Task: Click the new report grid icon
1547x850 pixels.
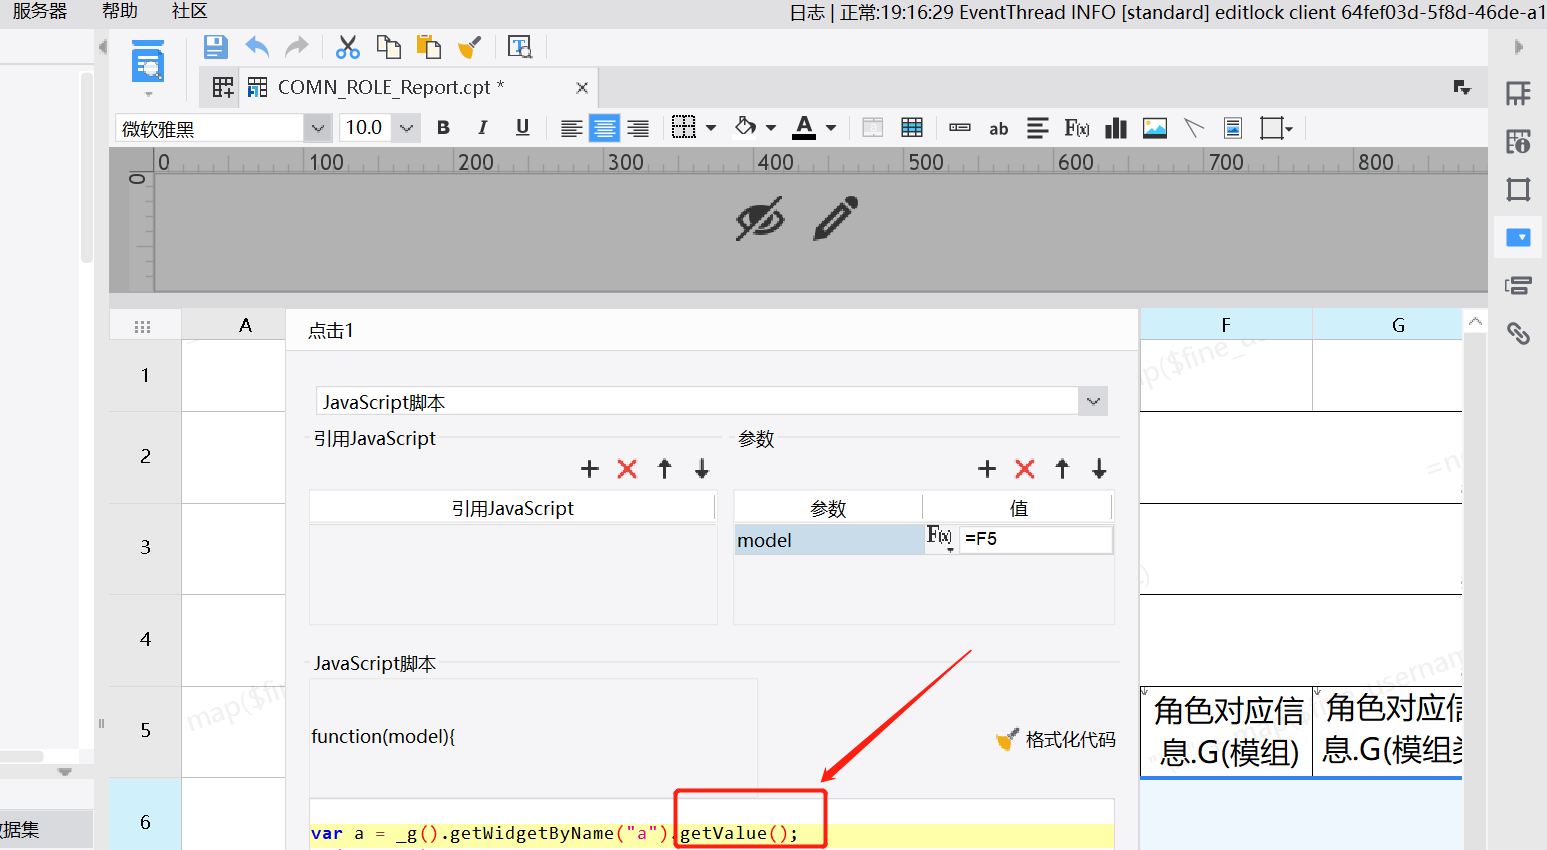Action: point(223,88)
